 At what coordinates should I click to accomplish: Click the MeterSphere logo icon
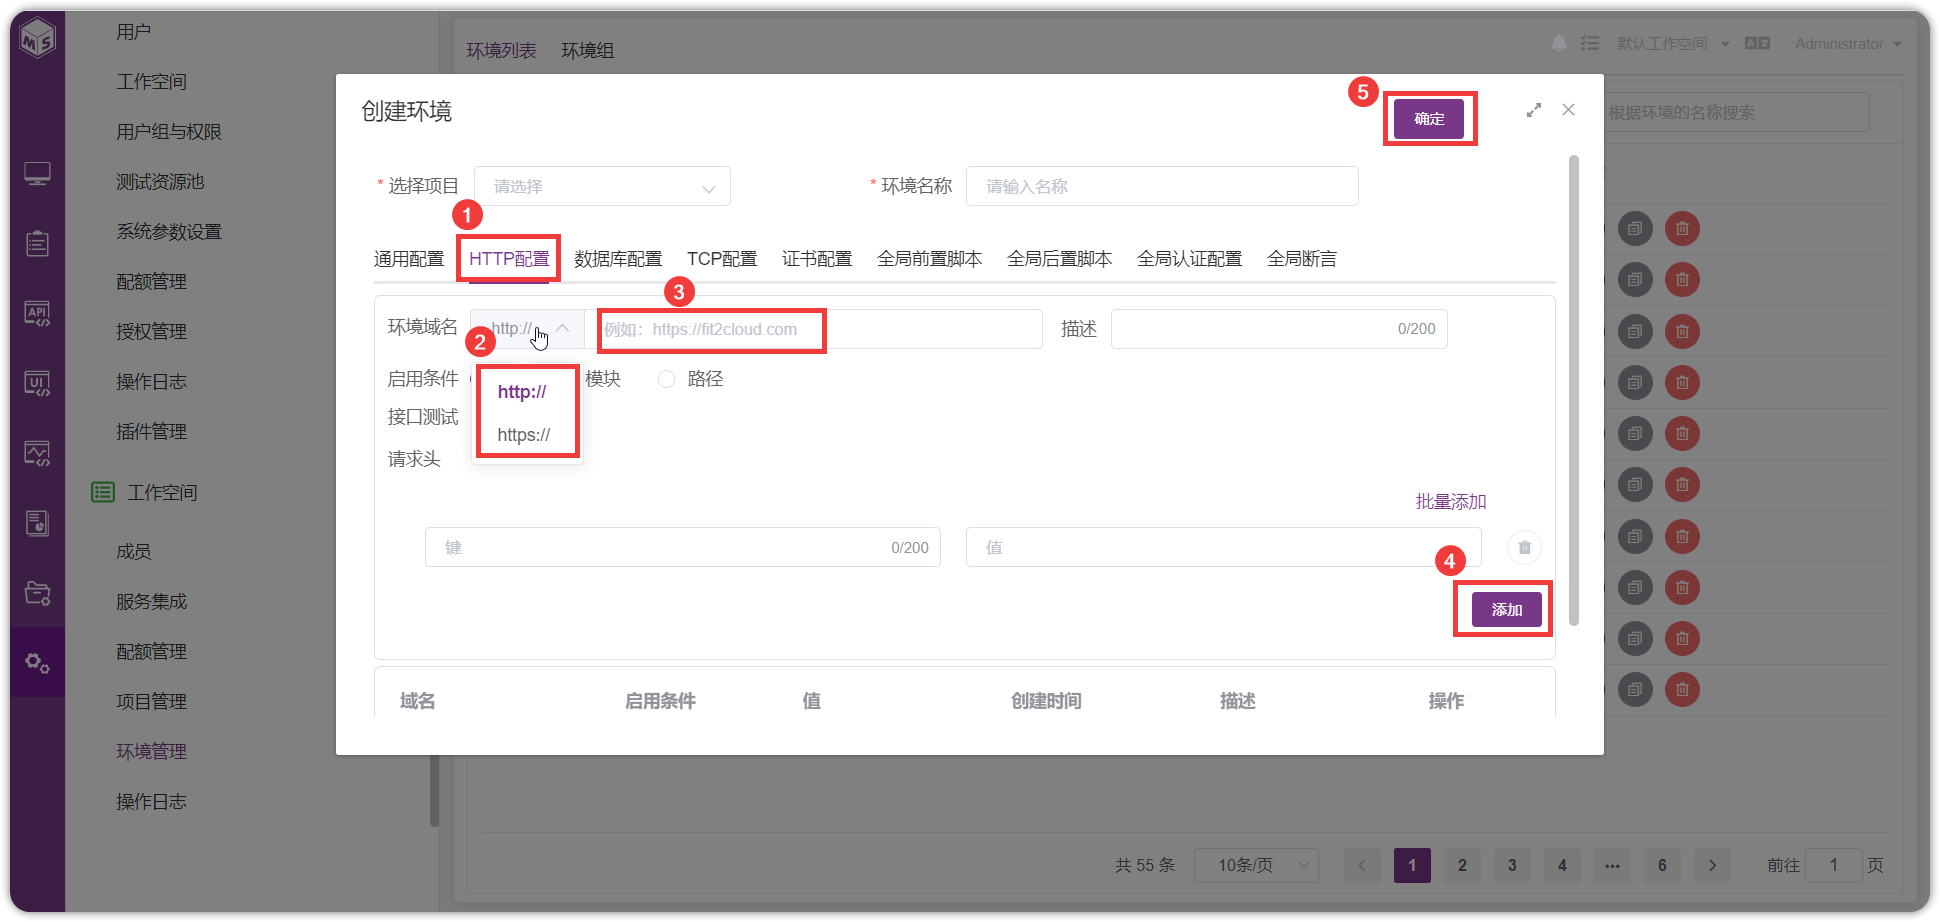pos(38,39)
